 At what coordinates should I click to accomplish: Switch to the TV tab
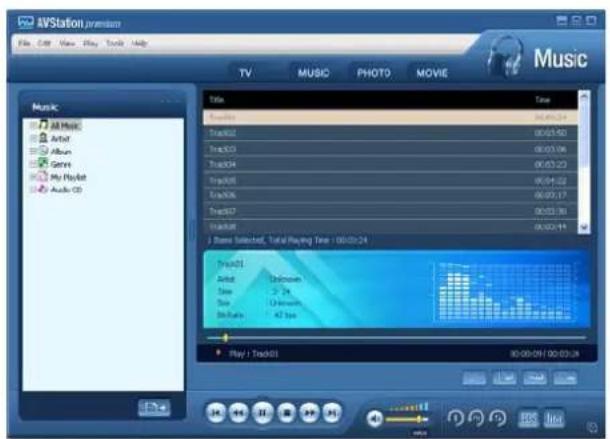click(245, 73)
